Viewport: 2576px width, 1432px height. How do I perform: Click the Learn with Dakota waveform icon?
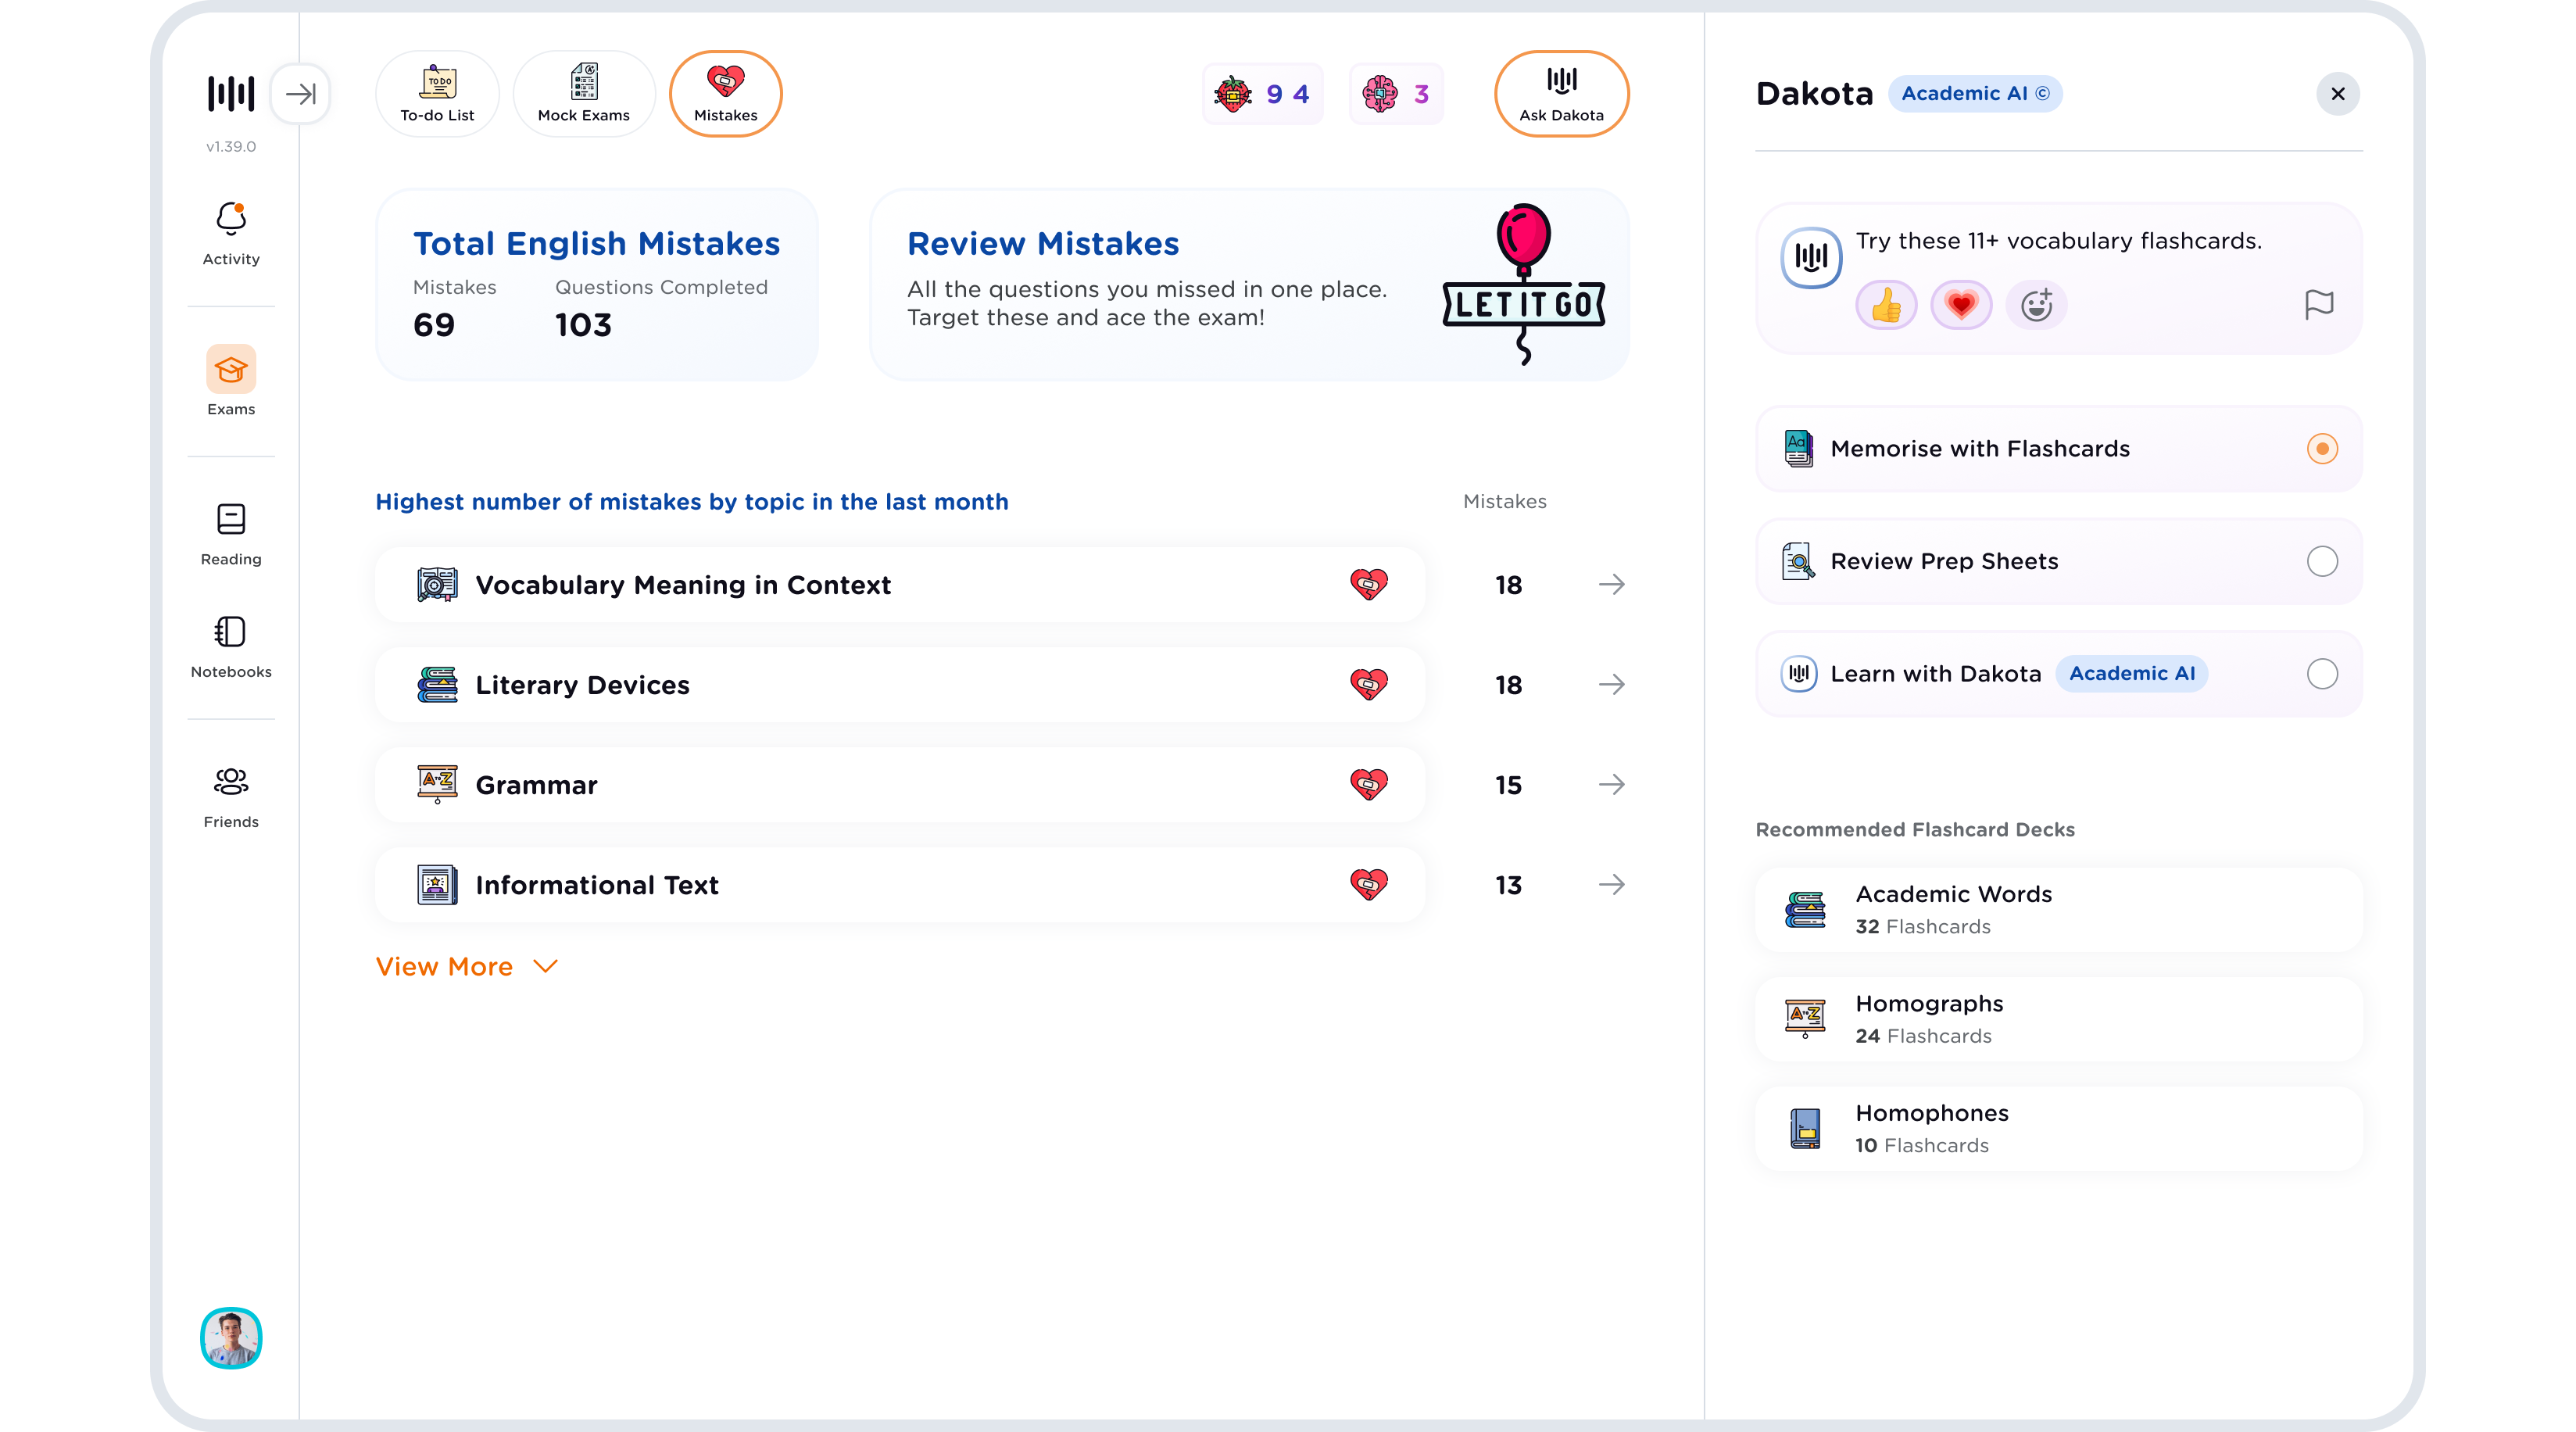(1798, 674)
